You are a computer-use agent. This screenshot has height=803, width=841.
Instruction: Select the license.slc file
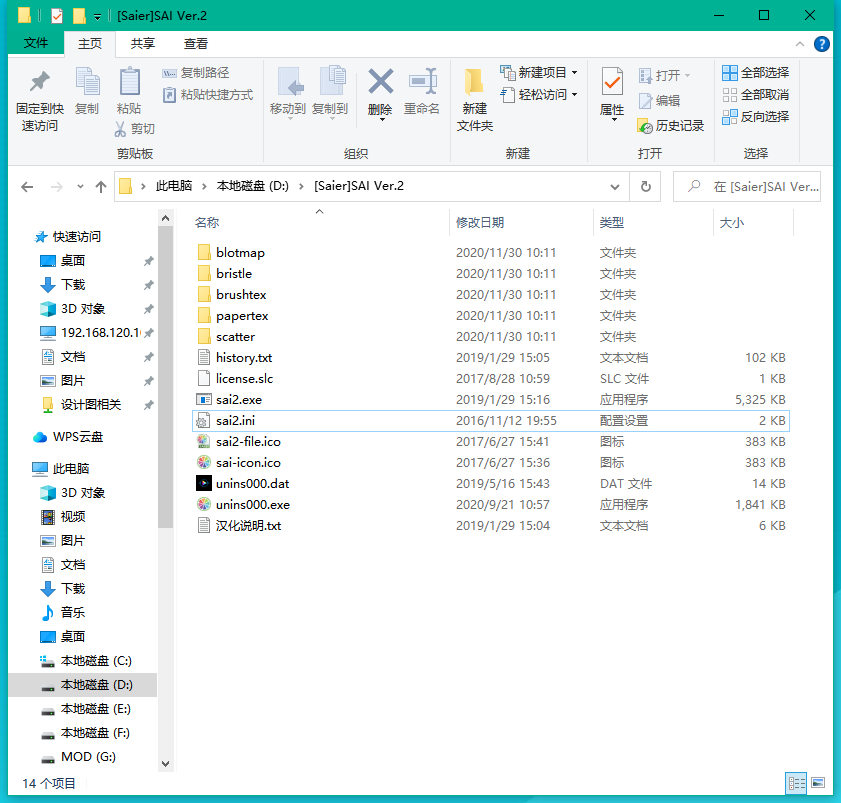tap(245, 379)
